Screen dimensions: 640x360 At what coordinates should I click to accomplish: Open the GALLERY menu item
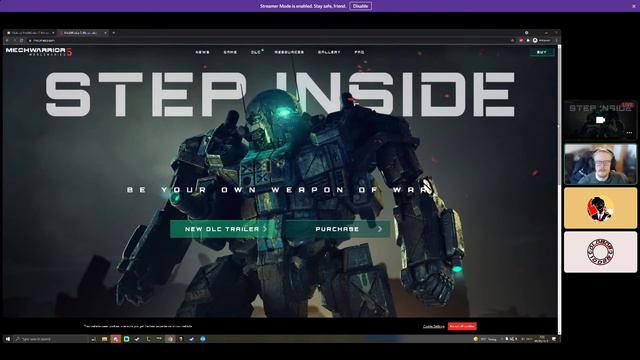329,52
